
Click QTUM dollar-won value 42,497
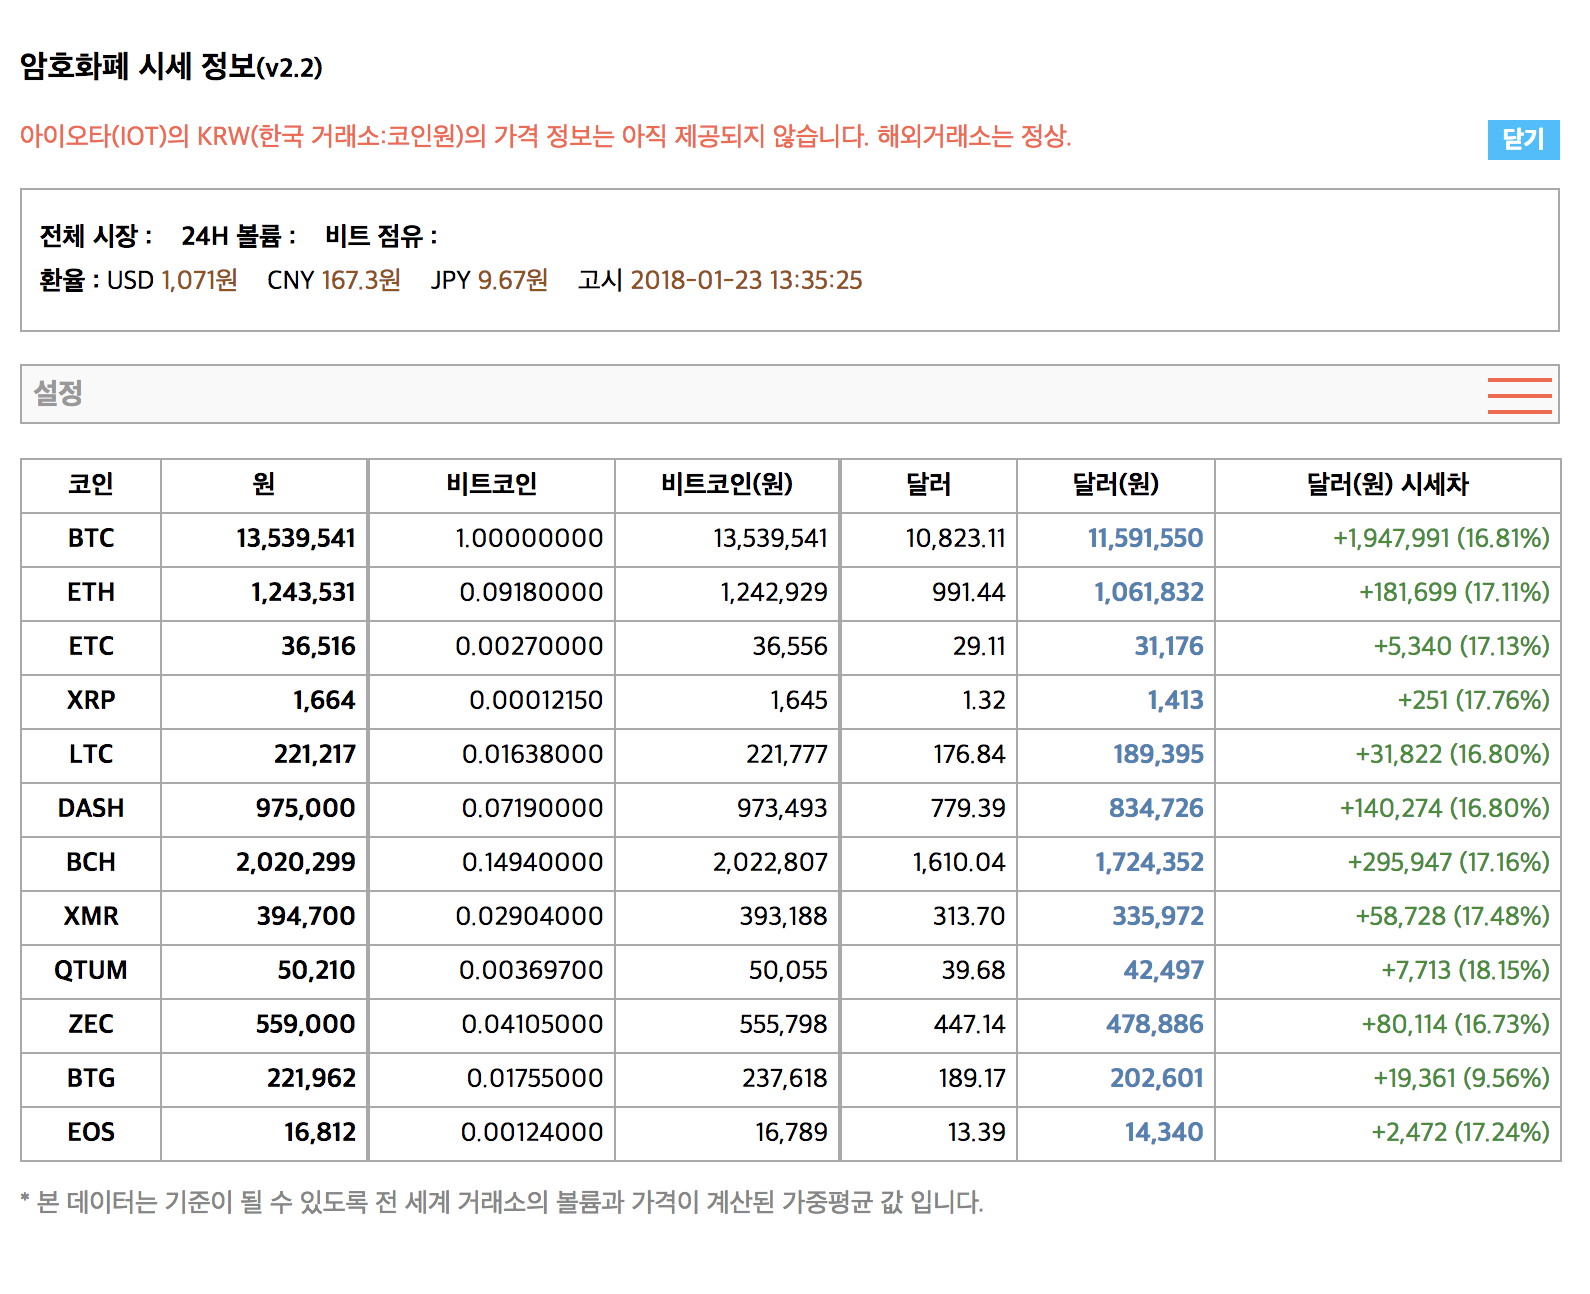[x=1164, y=971]
